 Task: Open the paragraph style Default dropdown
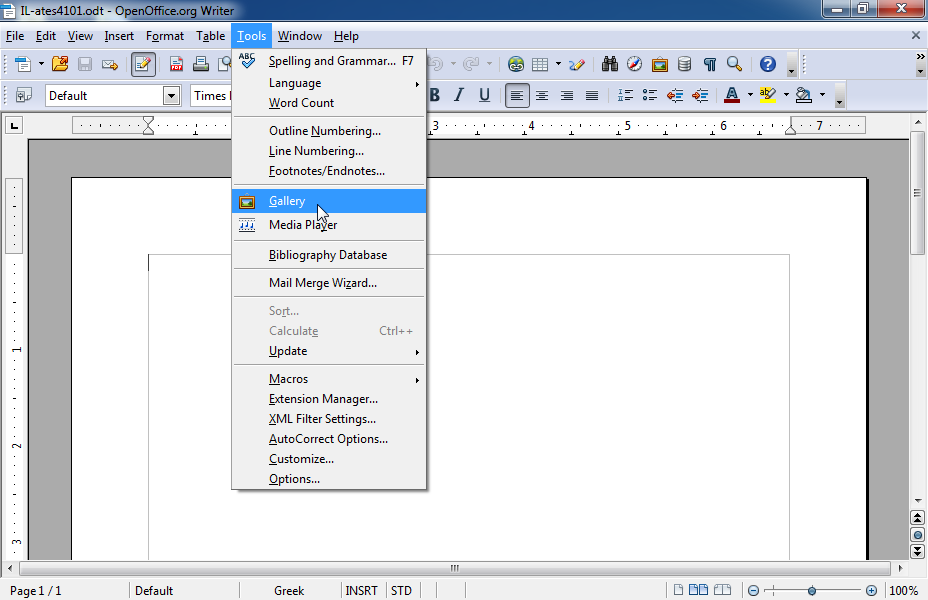[x=172, y=95]
